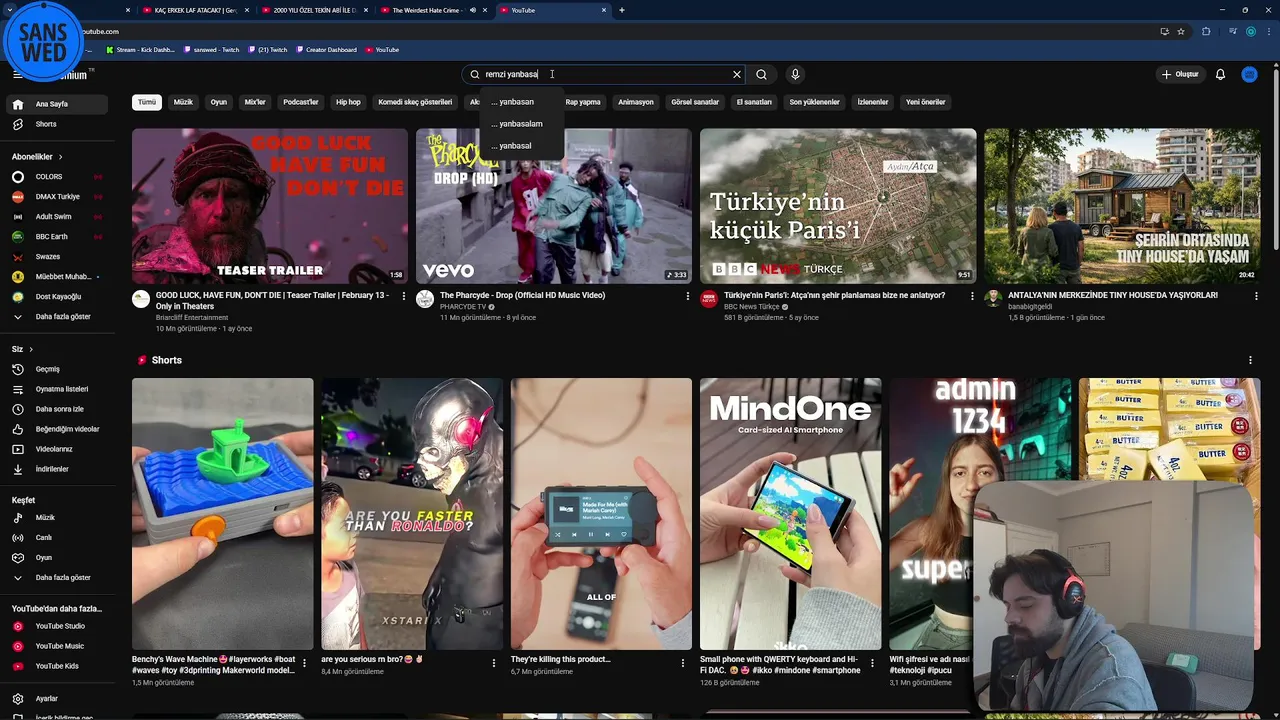Open Müebbet Muhab... channel subscription

coord(58,276)
